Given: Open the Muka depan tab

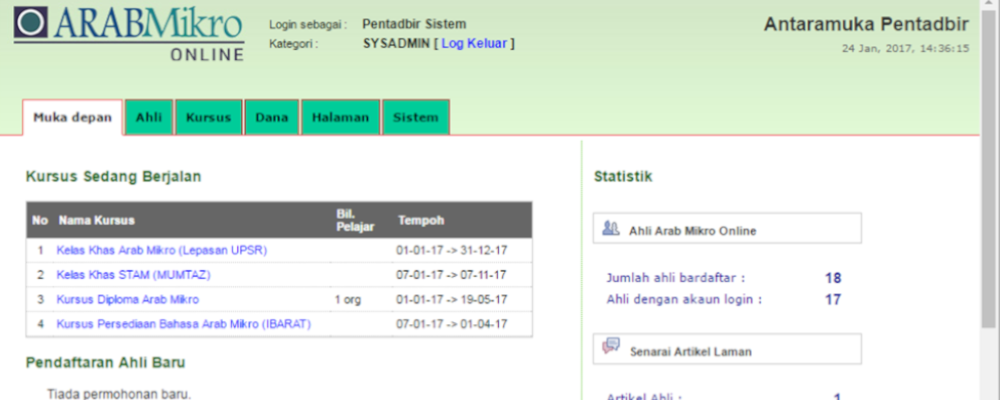Looking at the screenshot, I should pos(72,118).
